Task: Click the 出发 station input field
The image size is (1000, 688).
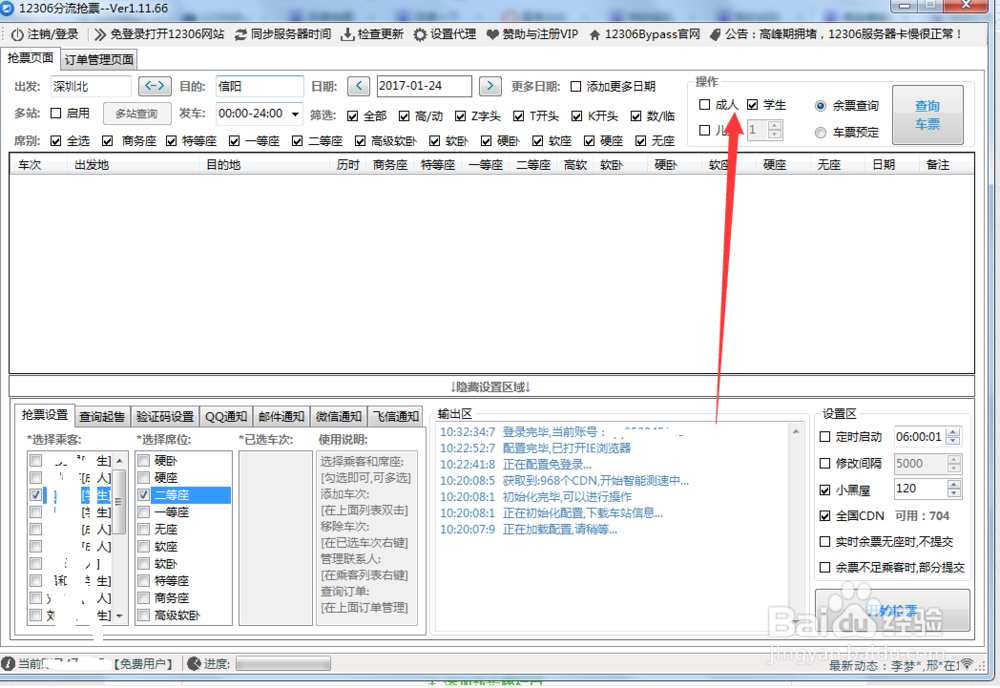Action: coord(91,86)
